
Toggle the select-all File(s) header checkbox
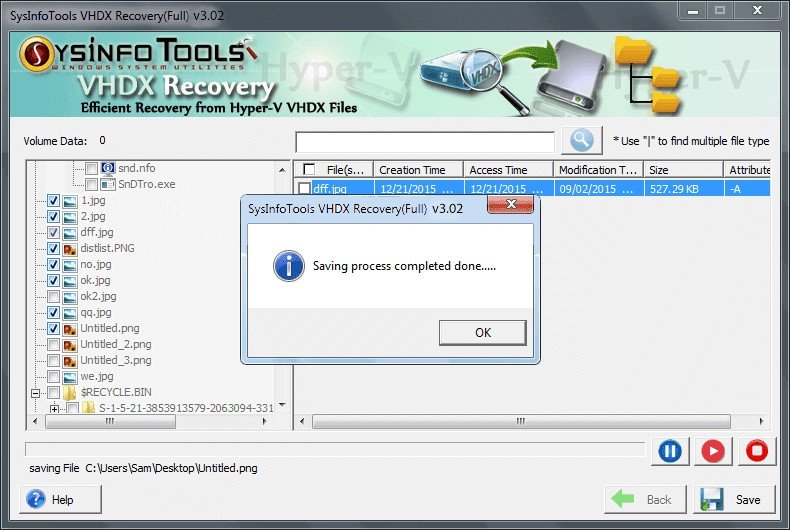309,169
